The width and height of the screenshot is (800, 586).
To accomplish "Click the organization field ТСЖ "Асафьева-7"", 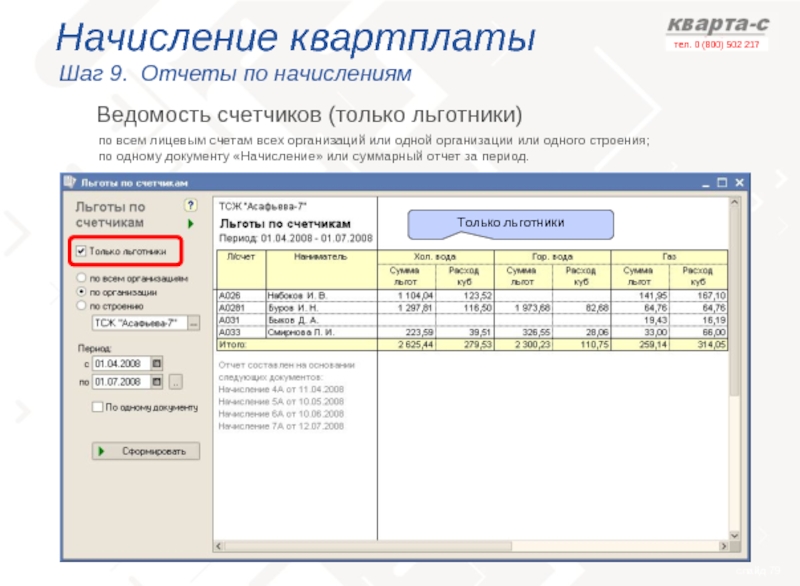I will (140, 323).
